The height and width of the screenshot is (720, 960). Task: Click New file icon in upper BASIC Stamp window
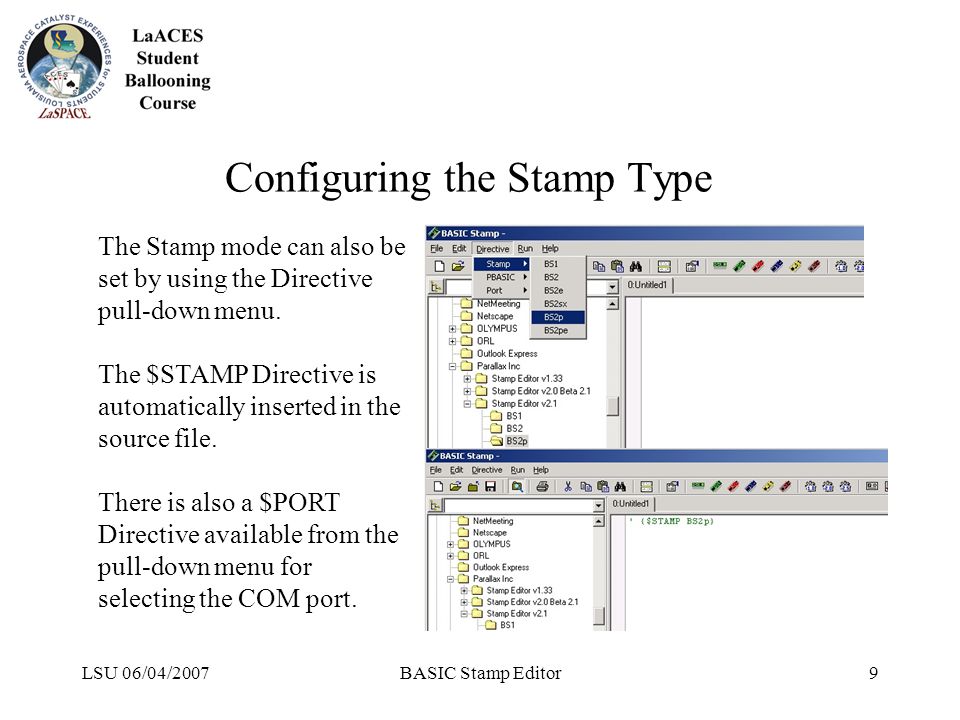440,266
